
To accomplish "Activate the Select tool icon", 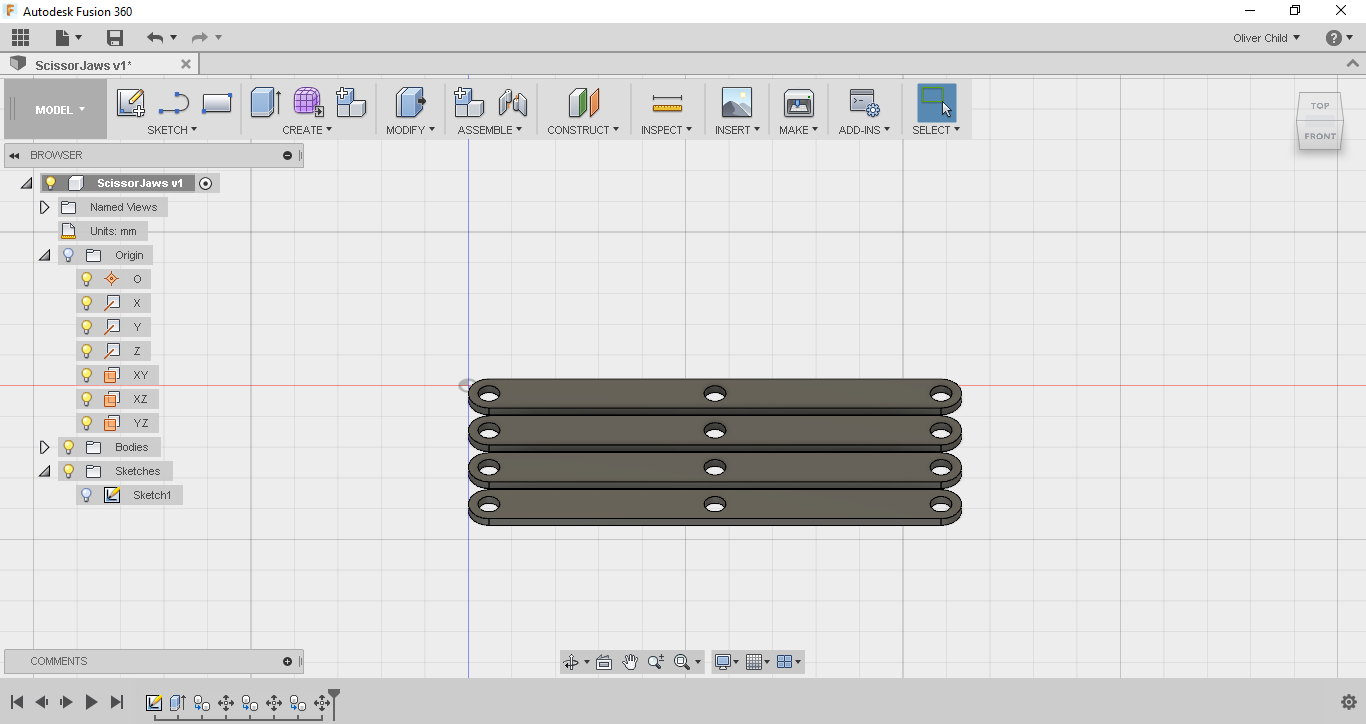I will (936, 103).
